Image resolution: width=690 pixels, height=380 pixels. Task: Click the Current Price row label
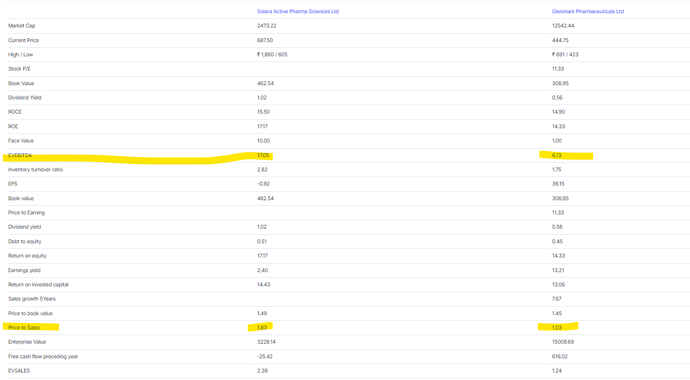(23, 40)
